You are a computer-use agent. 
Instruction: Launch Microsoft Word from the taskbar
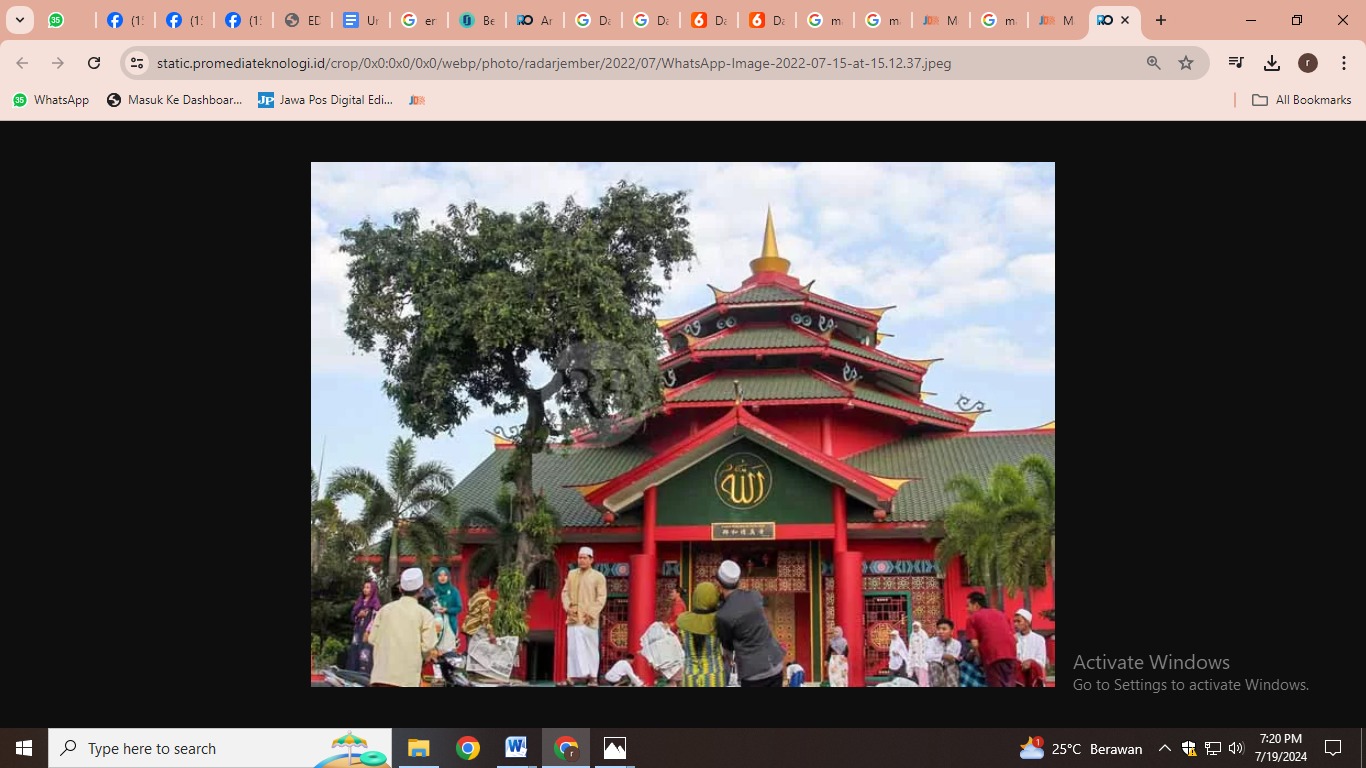(515, 747)
